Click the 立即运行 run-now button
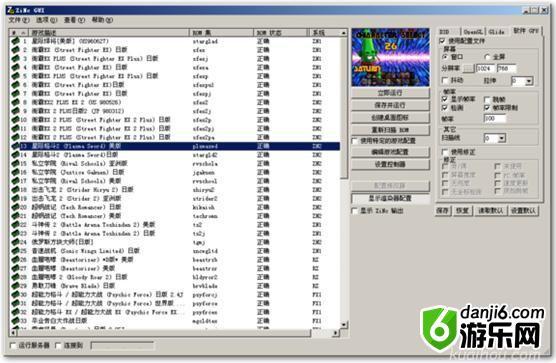The image size is (556, 363). pyautogui.click(x=390, y=93)
